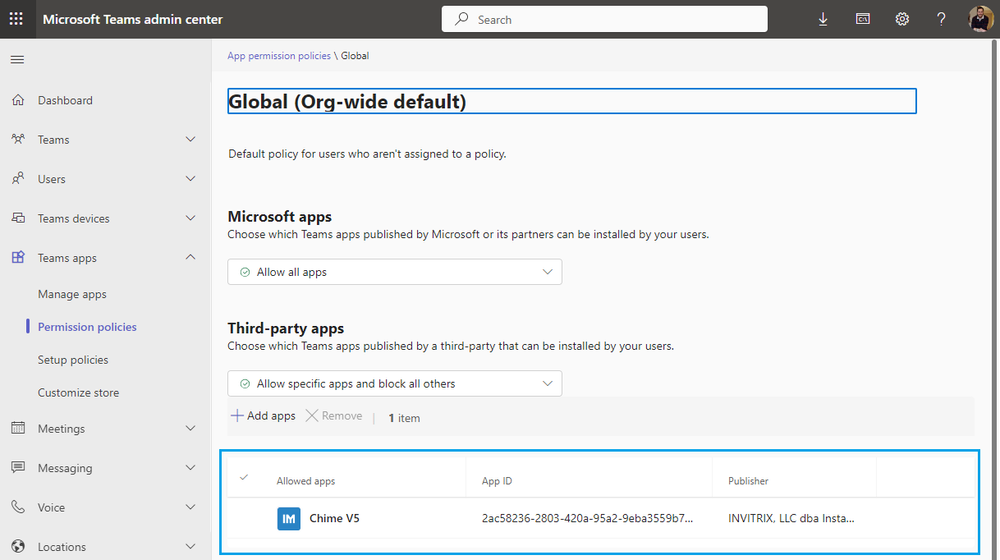Viewport: 1000px width, 560px height.
Task: Click the Teams apps icon
Action: tap(18, 257)
